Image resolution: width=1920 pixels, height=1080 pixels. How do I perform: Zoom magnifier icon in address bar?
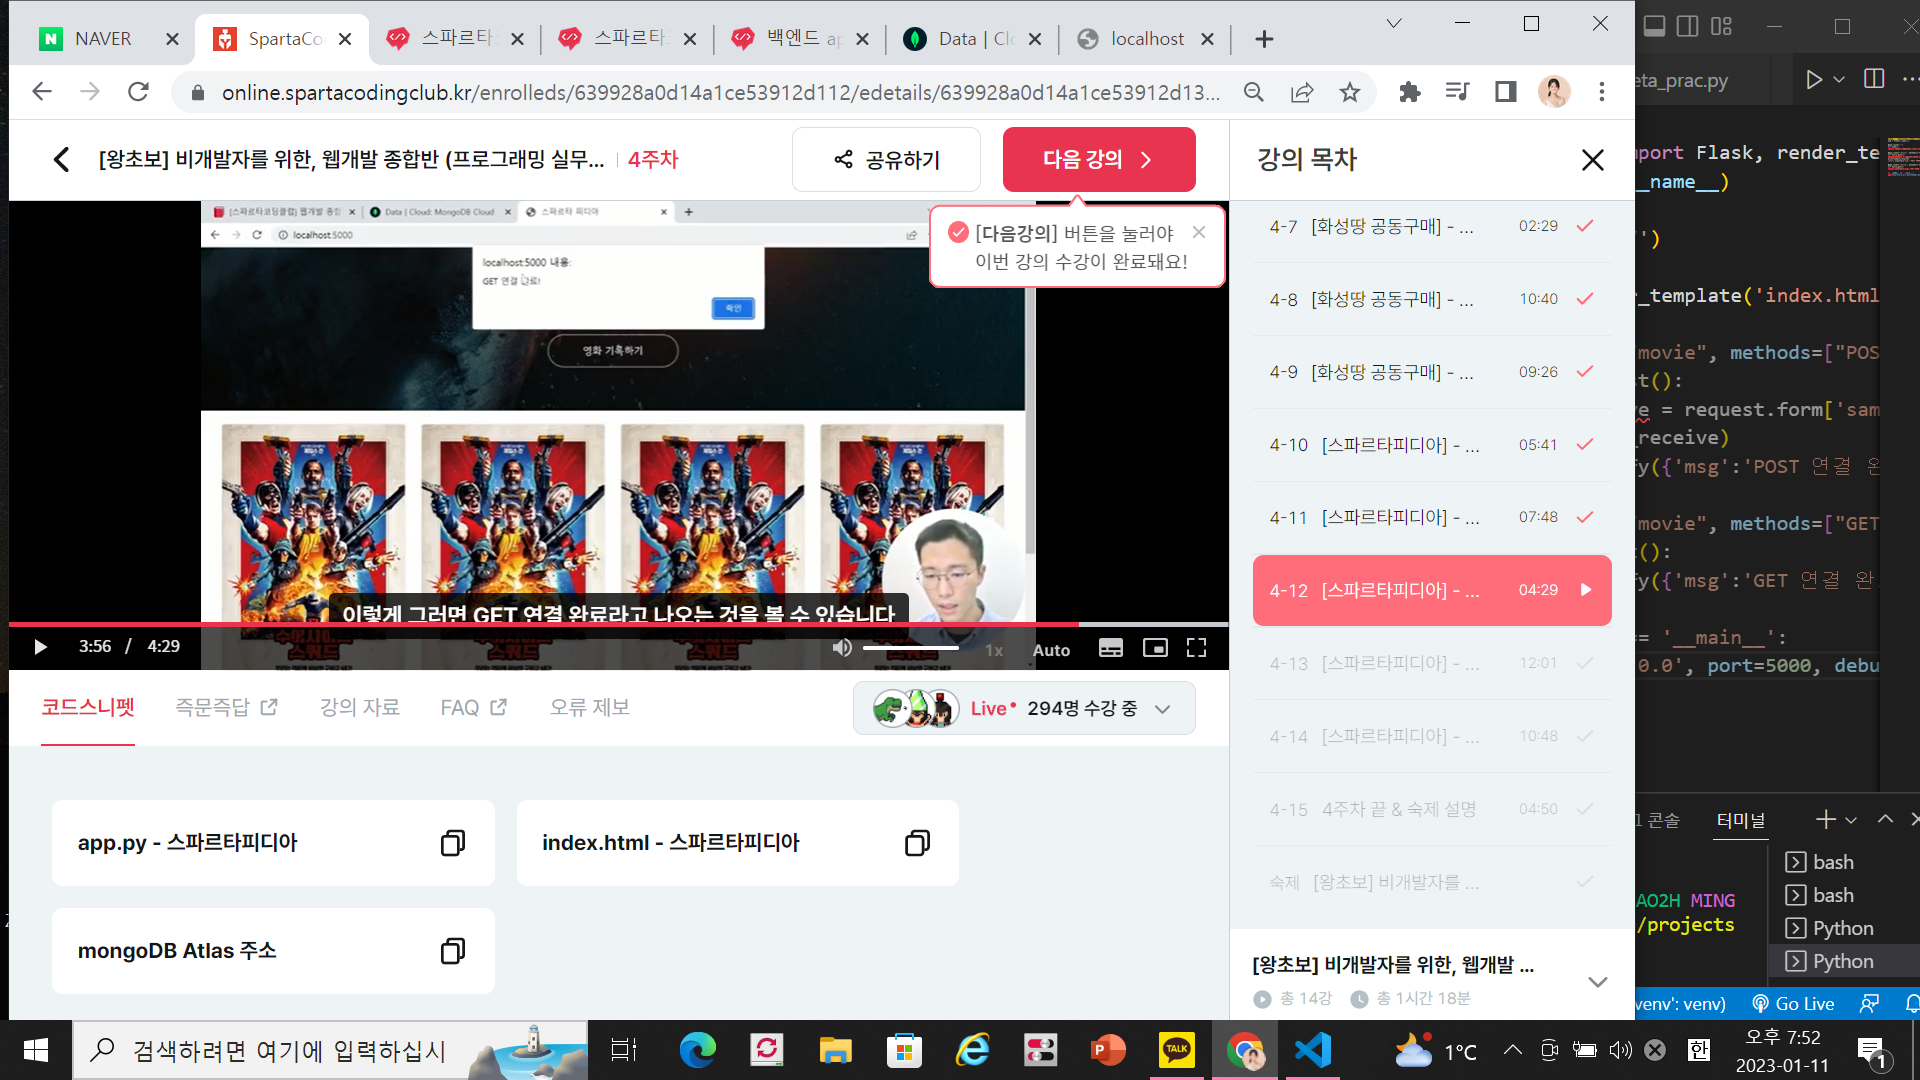[1253, 92]
